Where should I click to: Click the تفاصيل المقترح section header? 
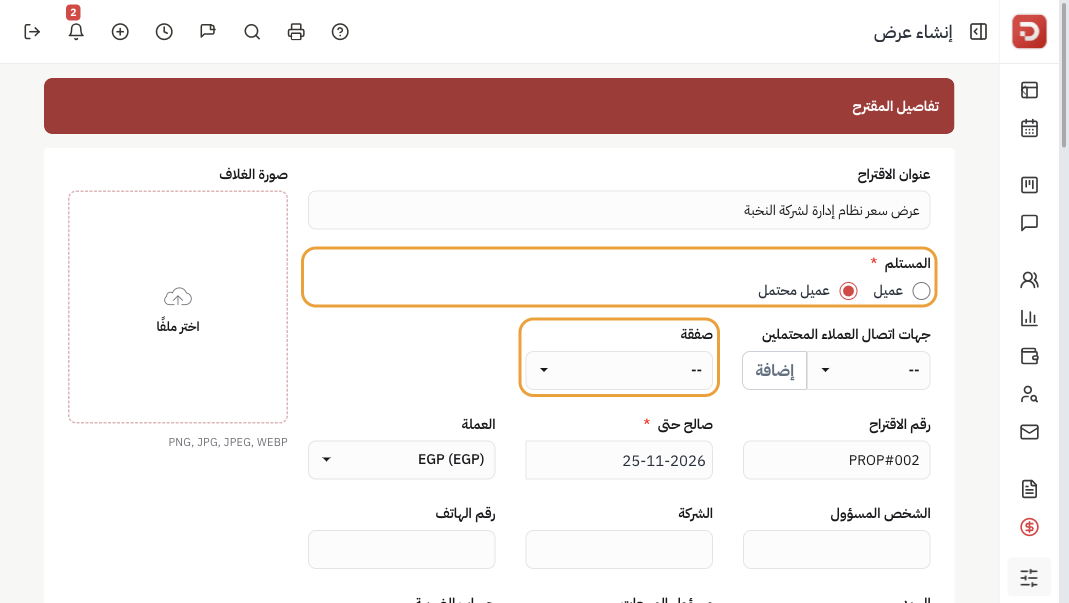pos(499,106)
